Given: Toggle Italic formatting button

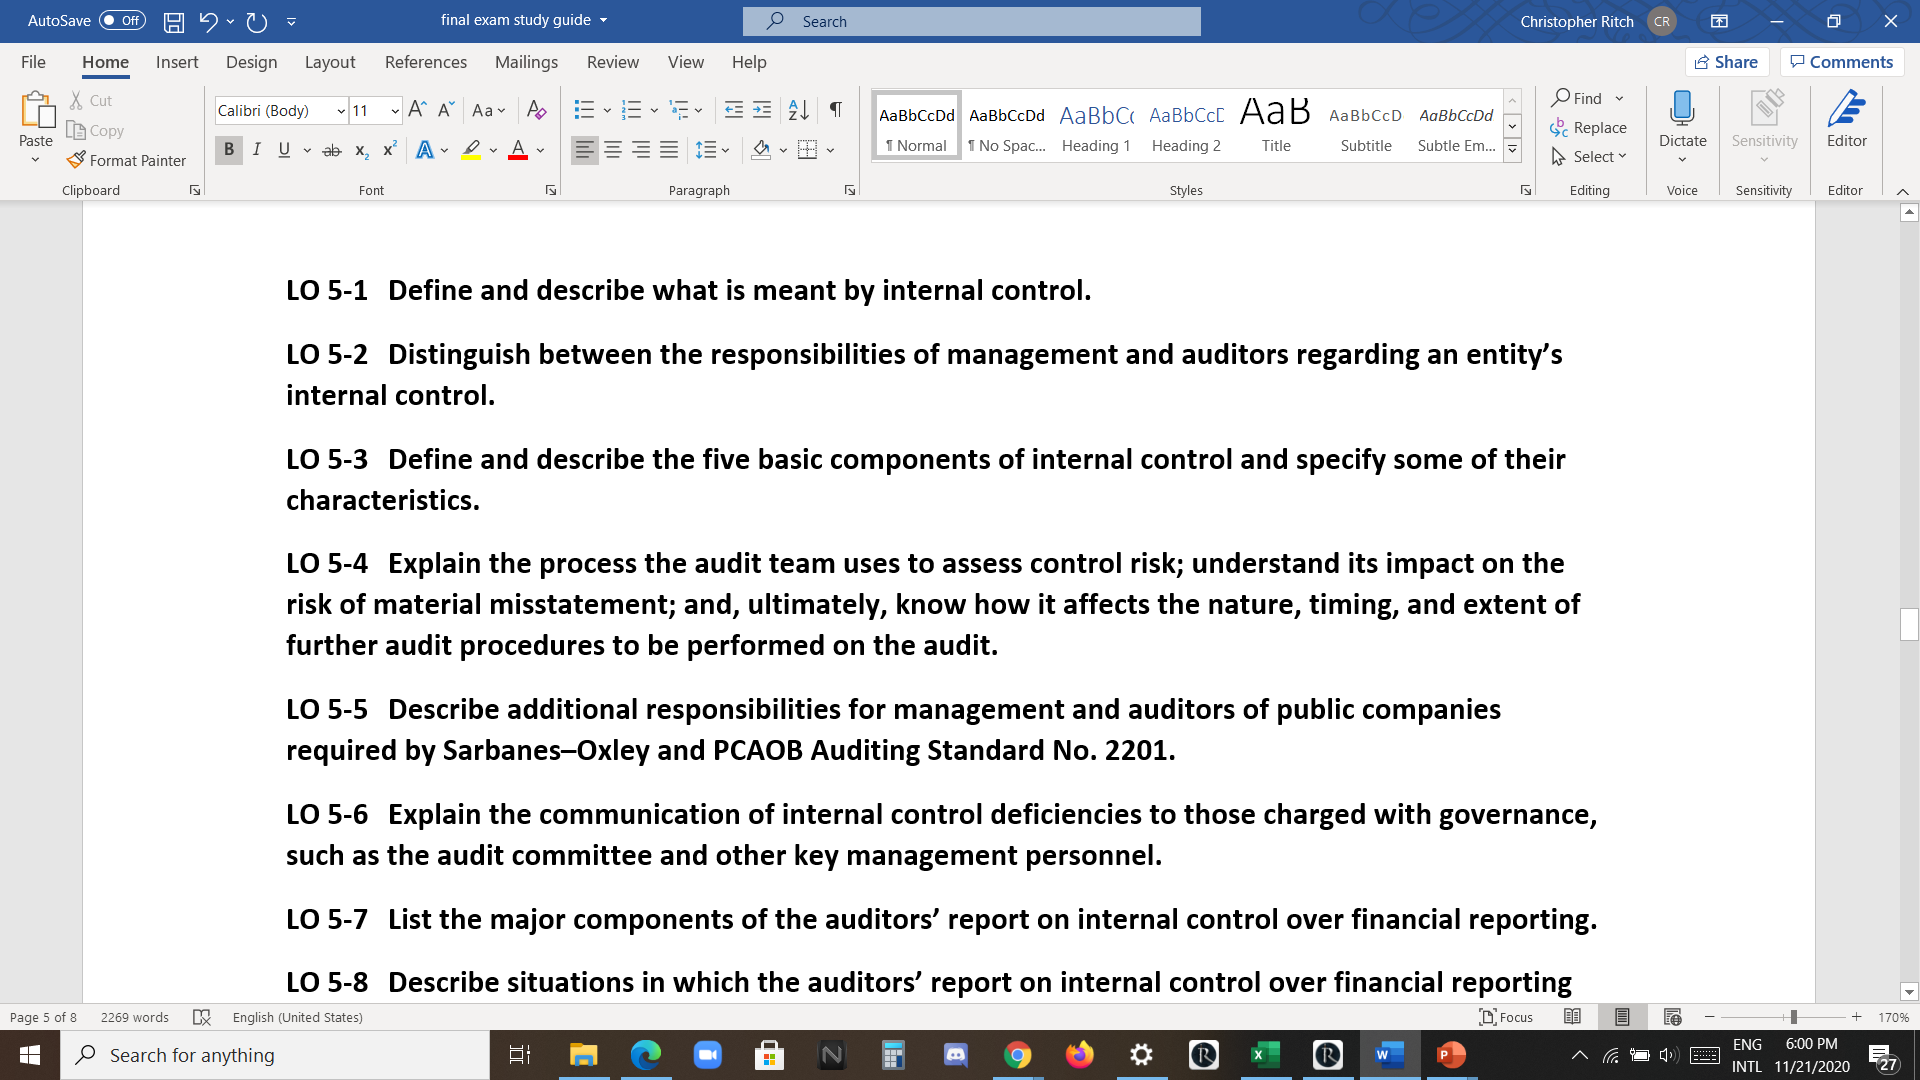Looking at the screenshot, I should 257,150.
